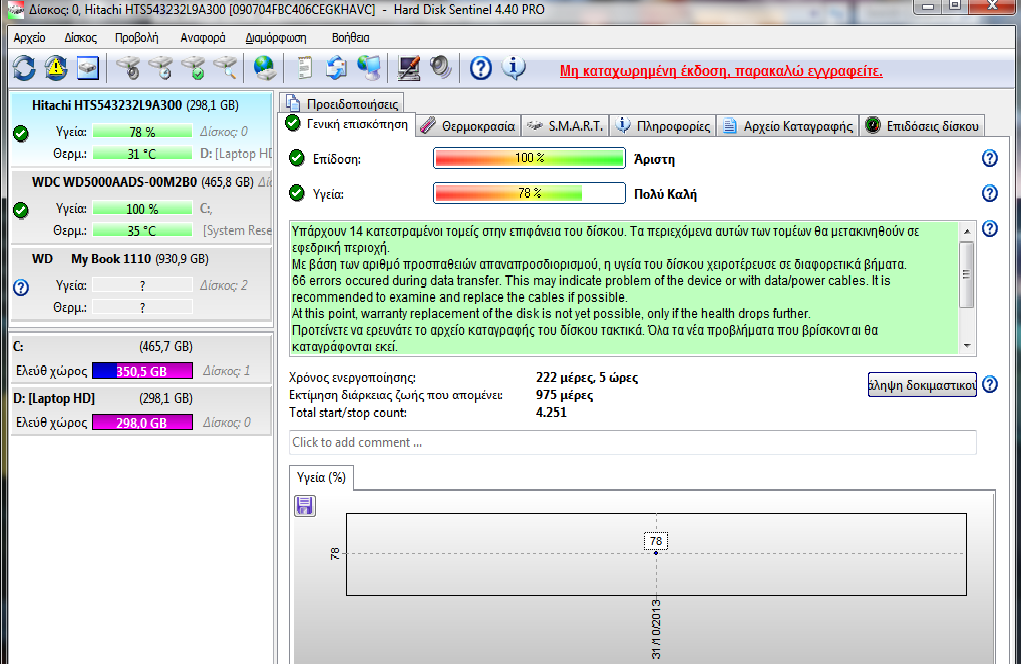The width and height of the screenshot is (1021, 664).
Task: Click the 'Πολύ Καλή' health rating text
Action: point(665,195)
